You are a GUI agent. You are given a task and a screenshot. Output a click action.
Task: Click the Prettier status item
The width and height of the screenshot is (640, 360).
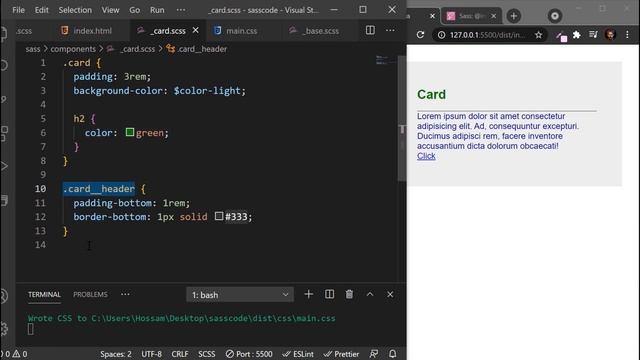coord(341,354)
